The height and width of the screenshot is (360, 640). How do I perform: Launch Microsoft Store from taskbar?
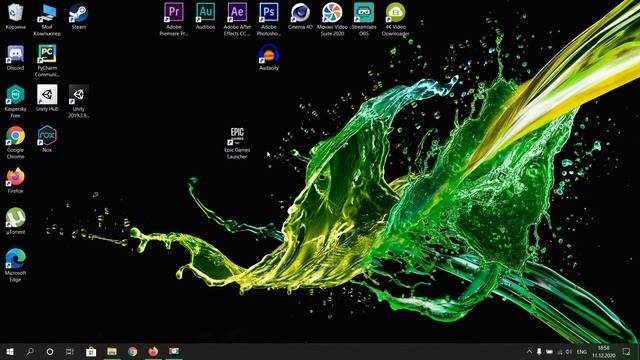coord(91,351)
